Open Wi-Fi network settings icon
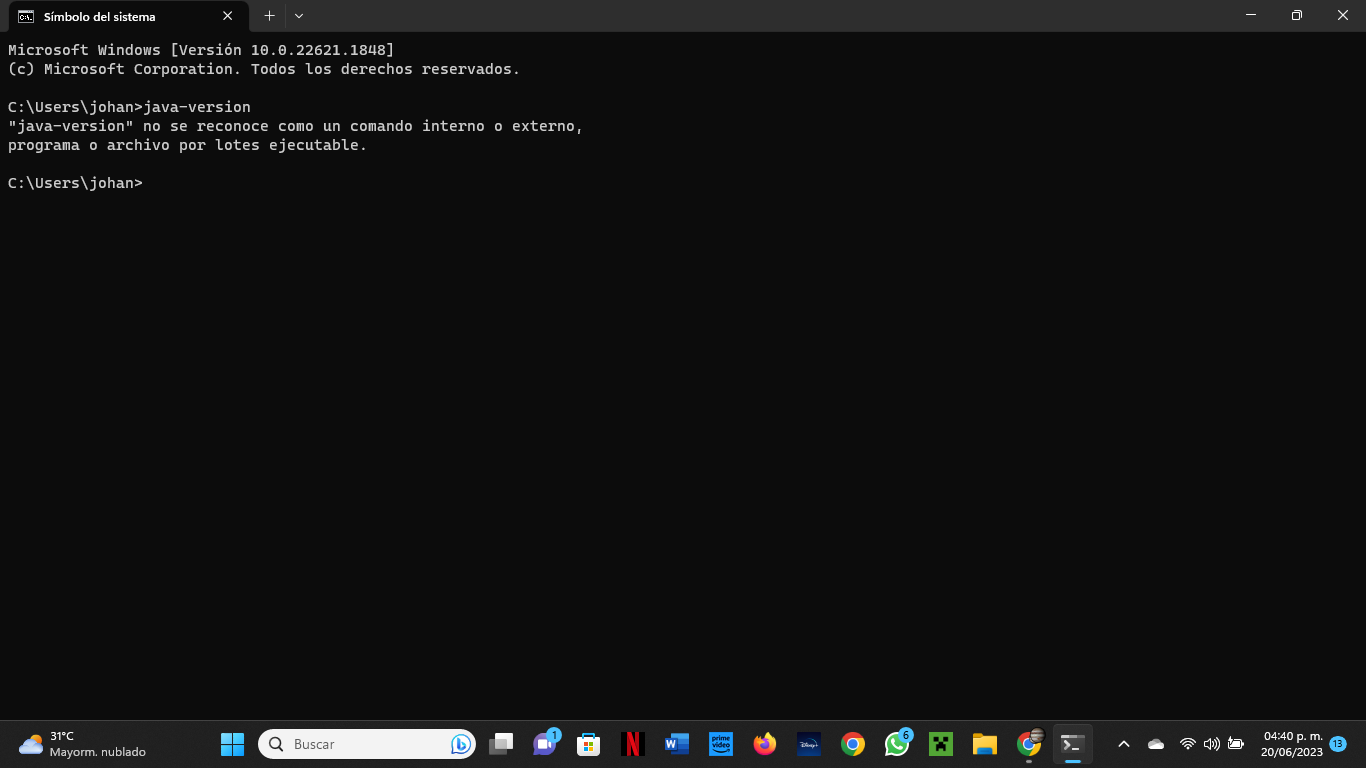1366x768 pixels. pos(1188,744)
